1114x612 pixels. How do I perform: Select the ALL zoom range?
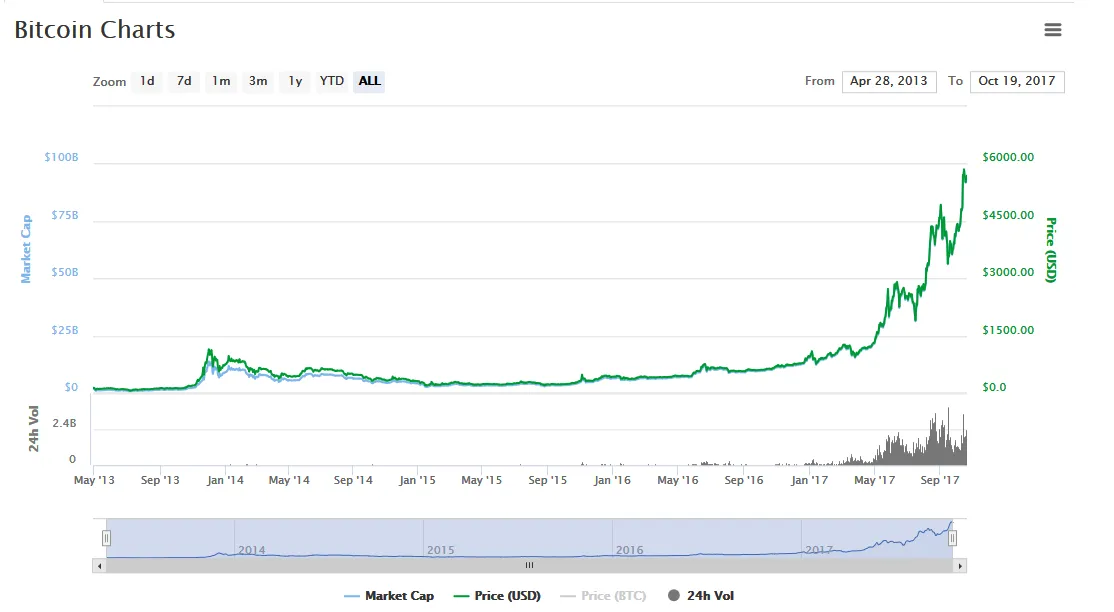[x=369, y=81]
